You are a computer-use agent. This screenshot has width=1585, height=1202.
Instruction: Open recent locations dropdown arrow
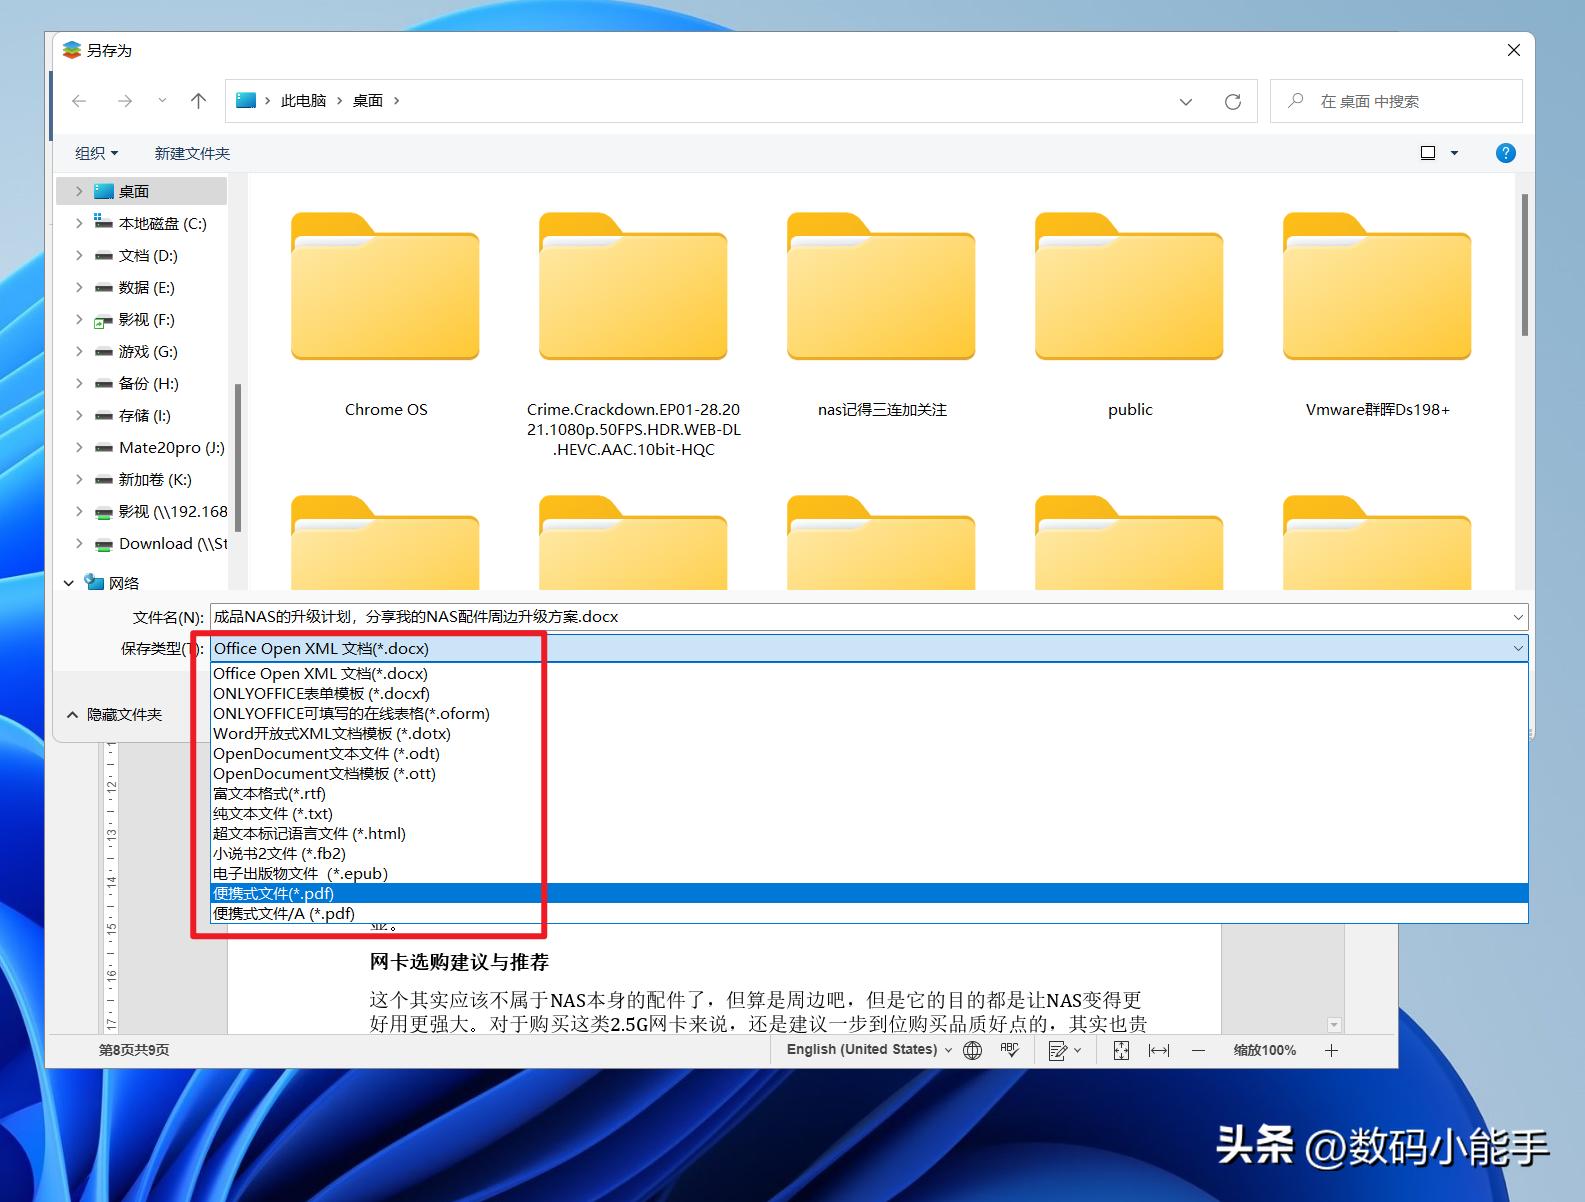[162, 101]
